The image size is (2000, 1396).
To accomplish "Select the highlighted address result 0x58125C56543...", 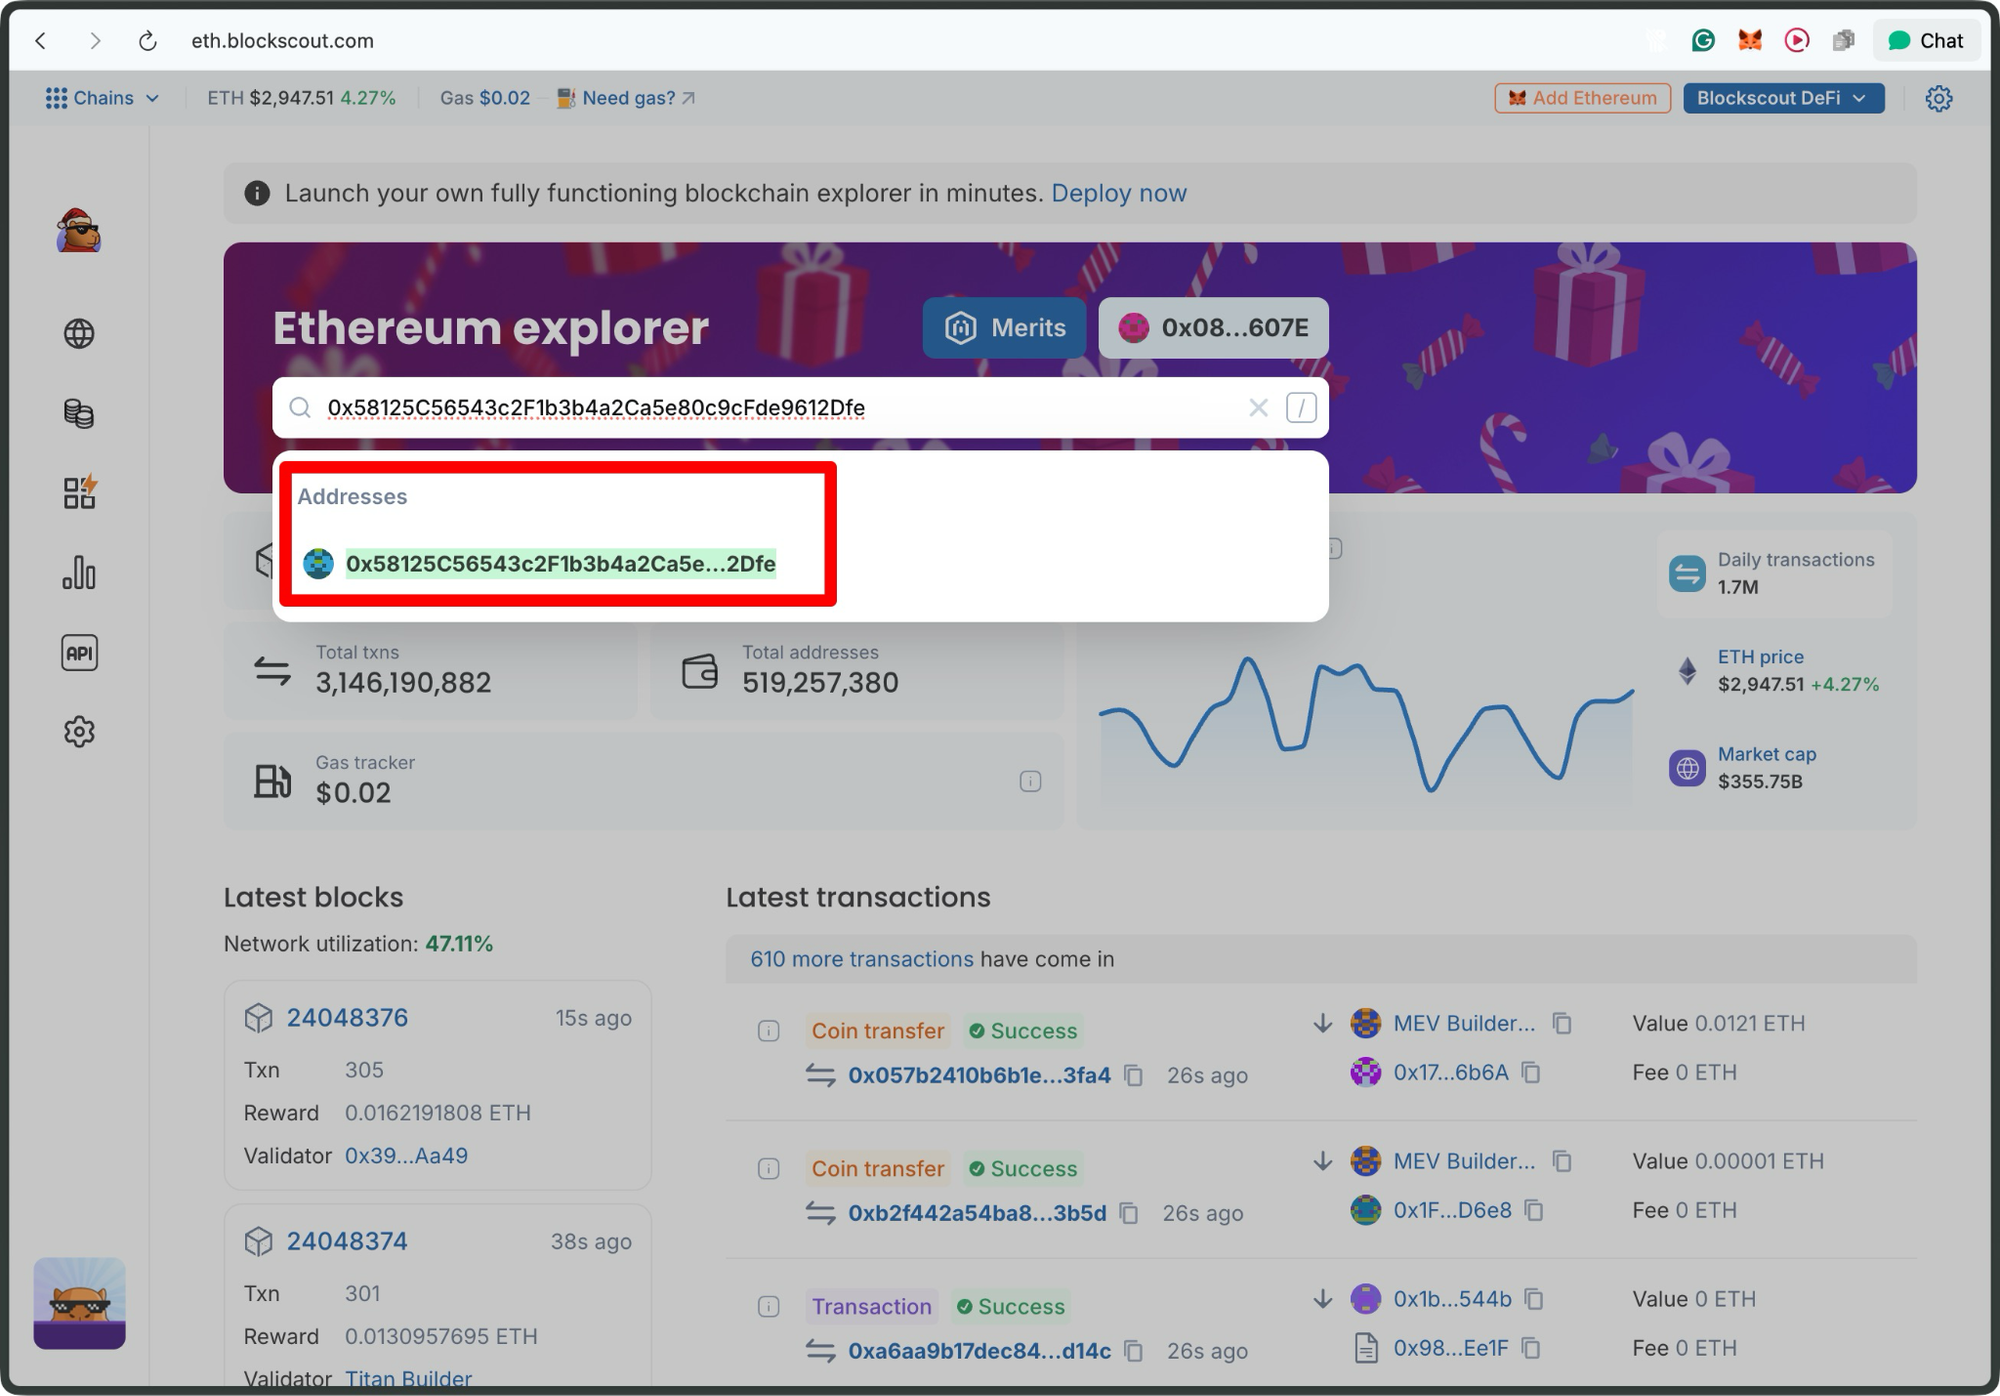I will pos(559,564).
